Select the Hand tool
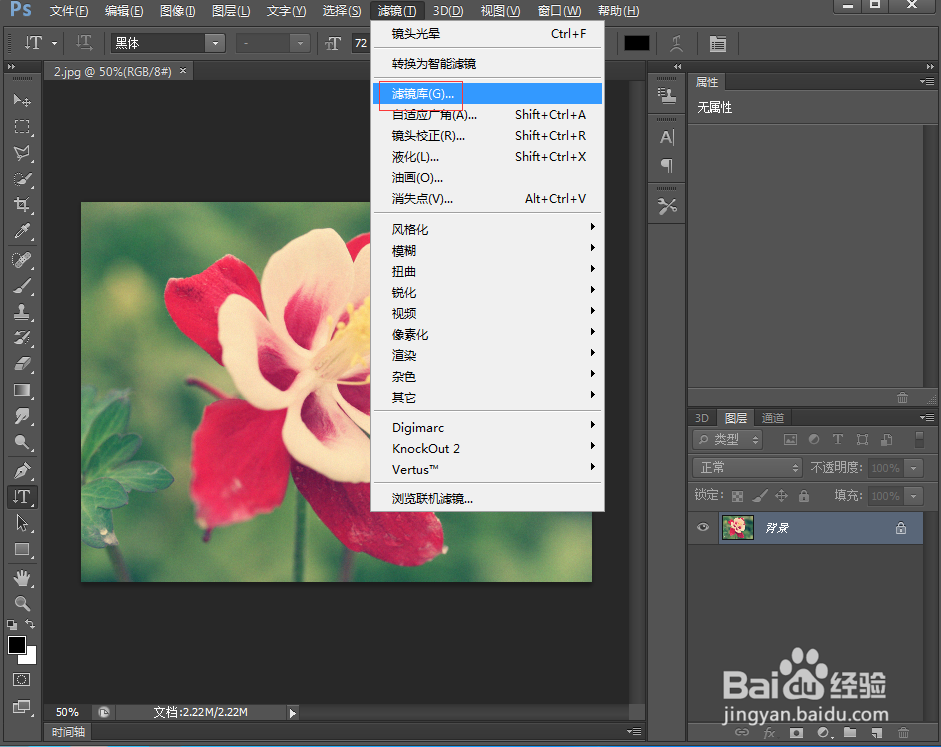This screenshot has width=941, height=747. (x=22, y=578)
